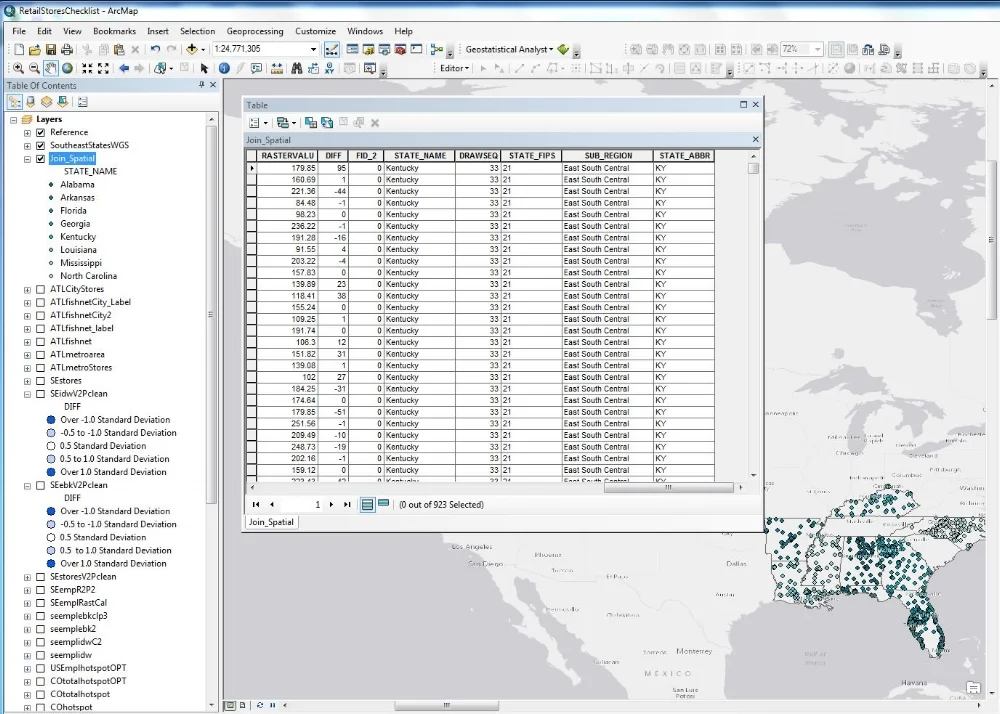Select the Join_Spatial tab at table bottom
The width and height of the screenshot is (1000, 714).
[271, 521]
